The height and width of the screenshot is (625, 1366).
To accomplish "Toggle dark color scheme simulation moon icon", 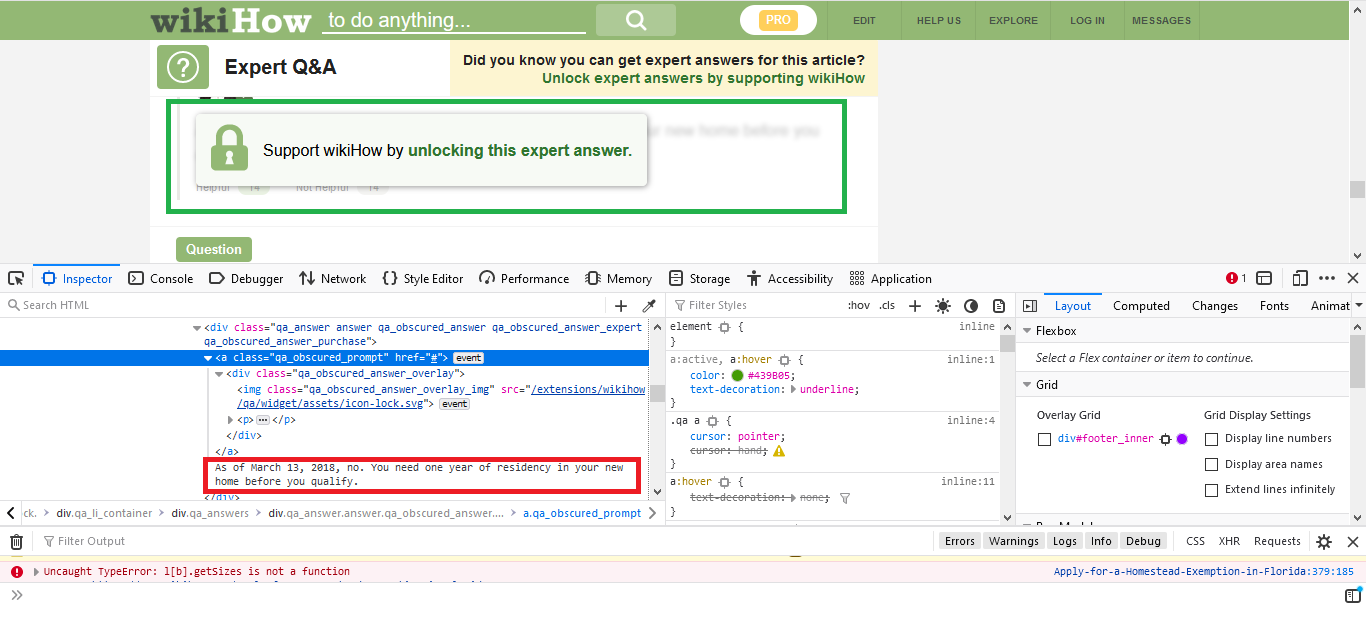I will (971, 306).
